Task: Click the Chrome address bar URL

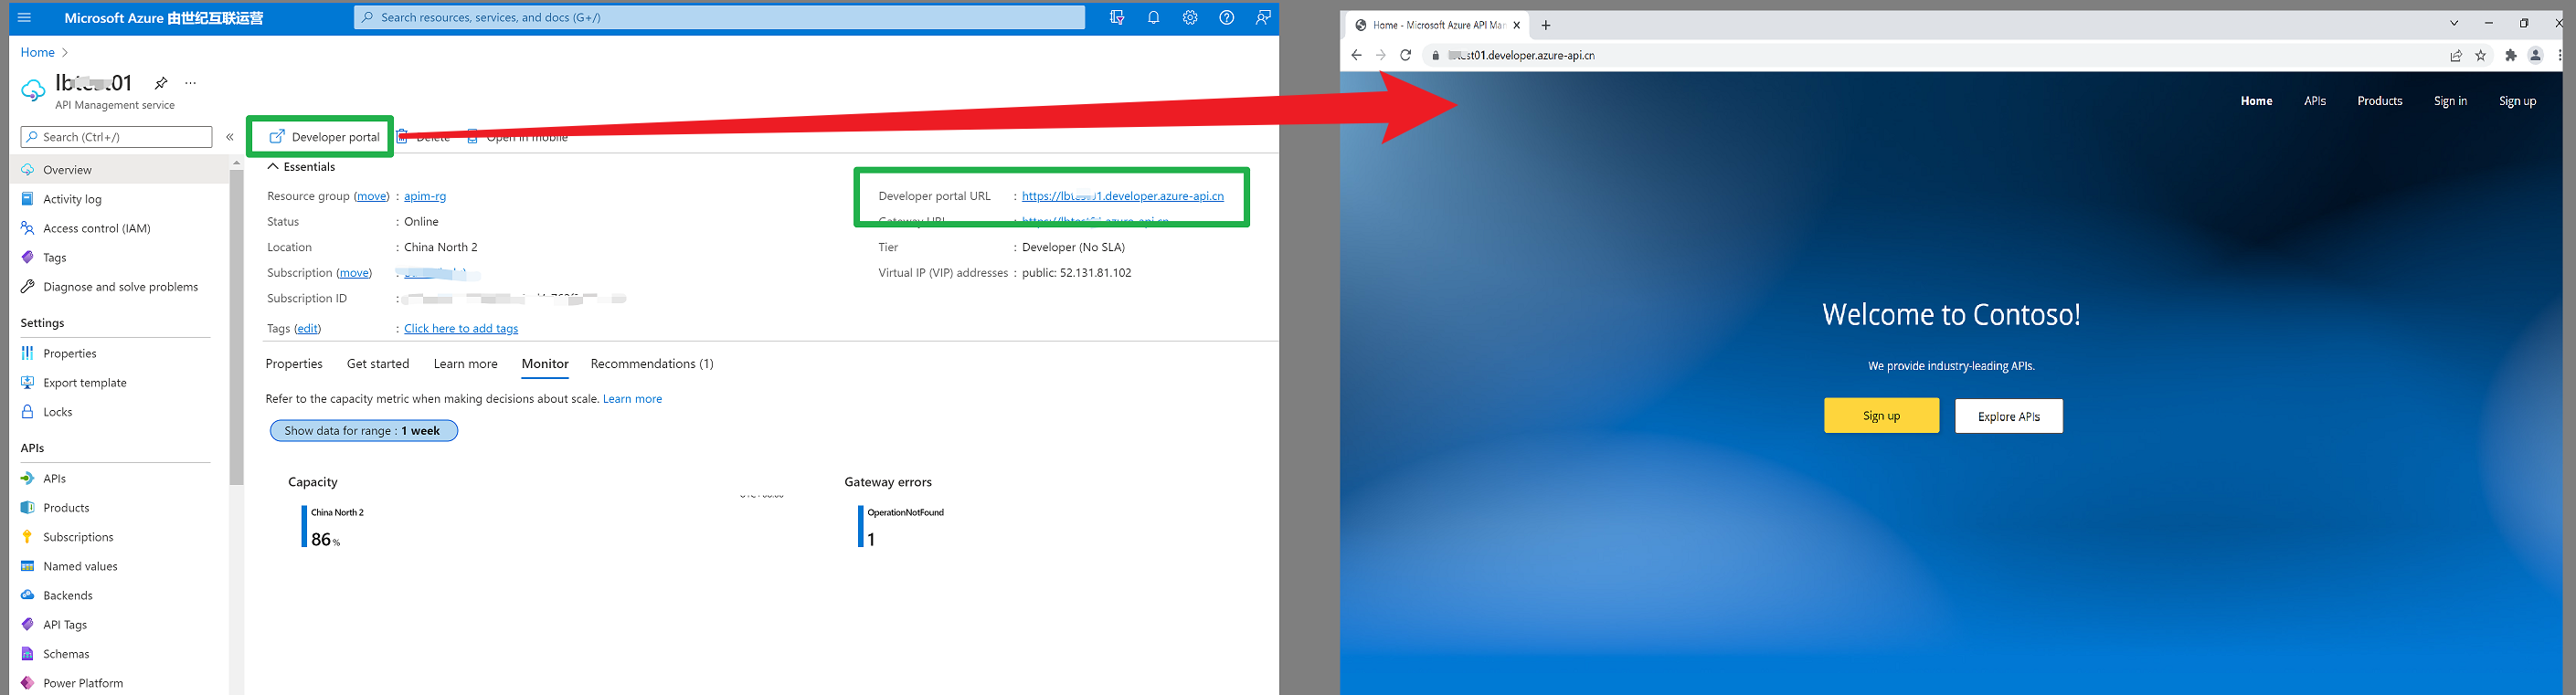Action: click(x=1521, y=56)
